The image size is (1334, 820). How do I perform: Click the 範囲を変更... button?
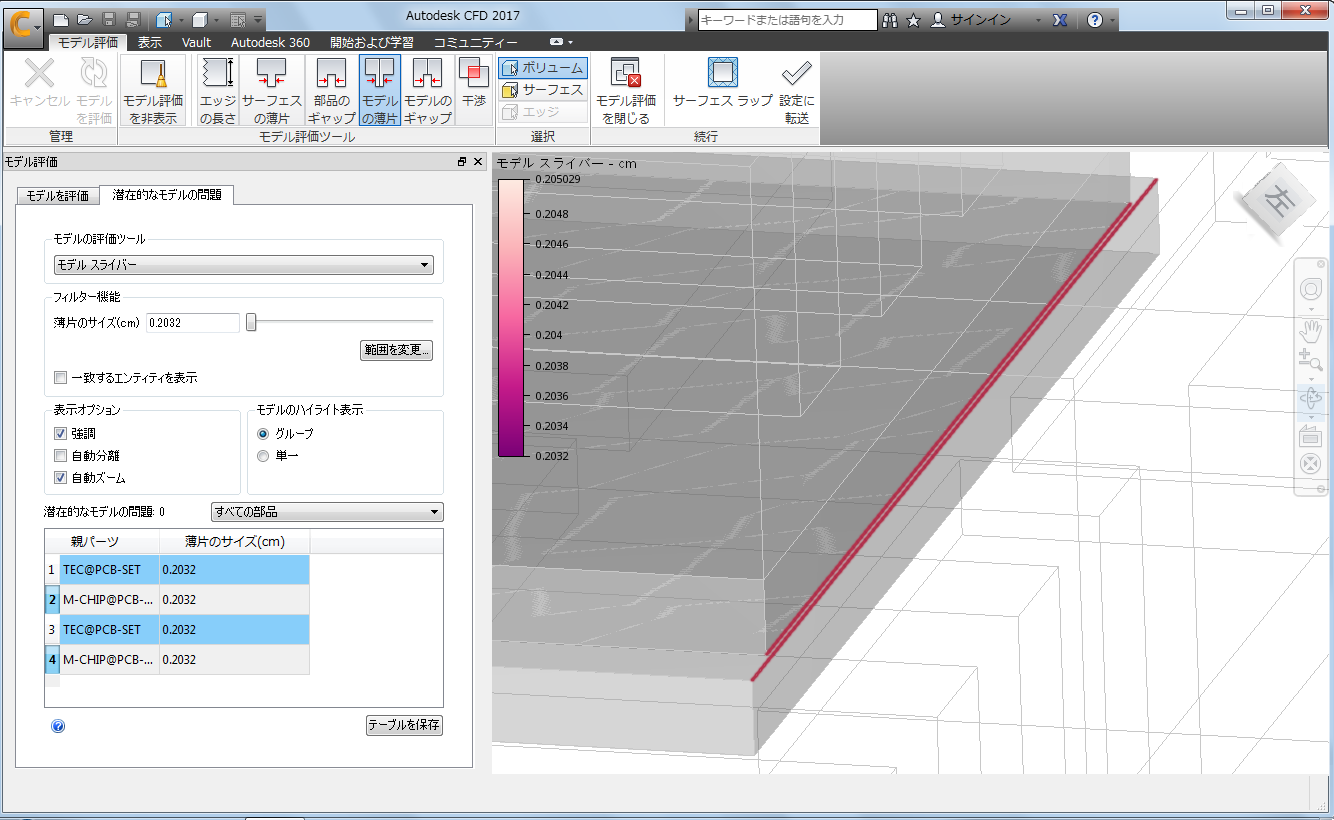click(397, 350)
